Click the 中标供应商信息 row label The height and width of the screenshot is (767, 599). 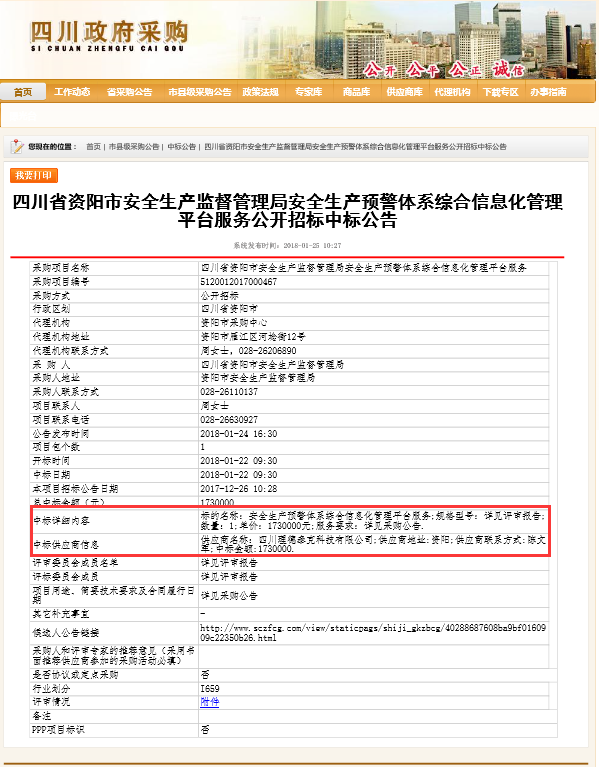coord(66,544)
